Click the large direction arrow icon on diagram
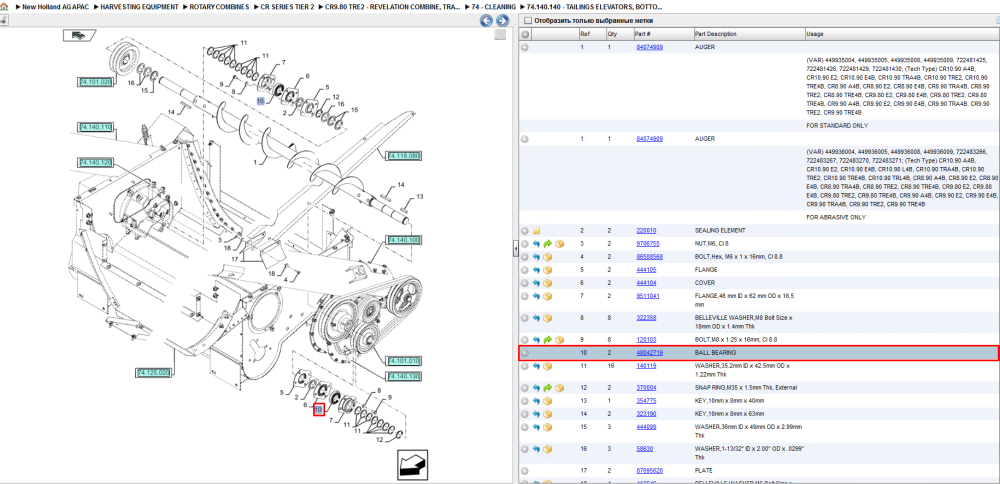The height and width of the screenshot is (484, 1000). tap(412, 465)
